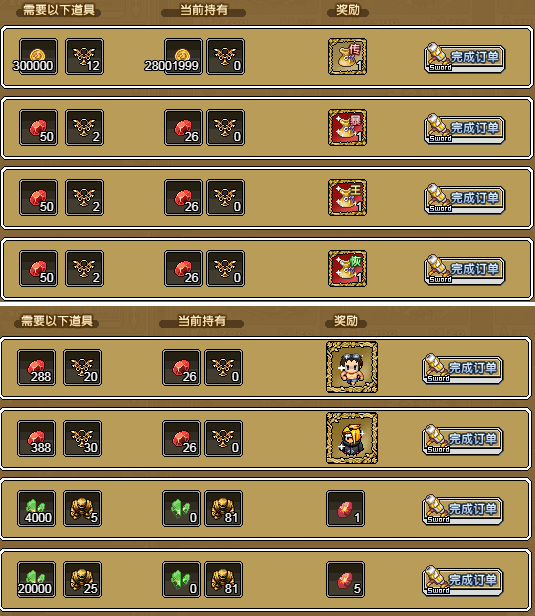The width and height of the screenshot is (535, 616).
Task: Select the 暴 reward pouch icon
Action: point(347,128)
